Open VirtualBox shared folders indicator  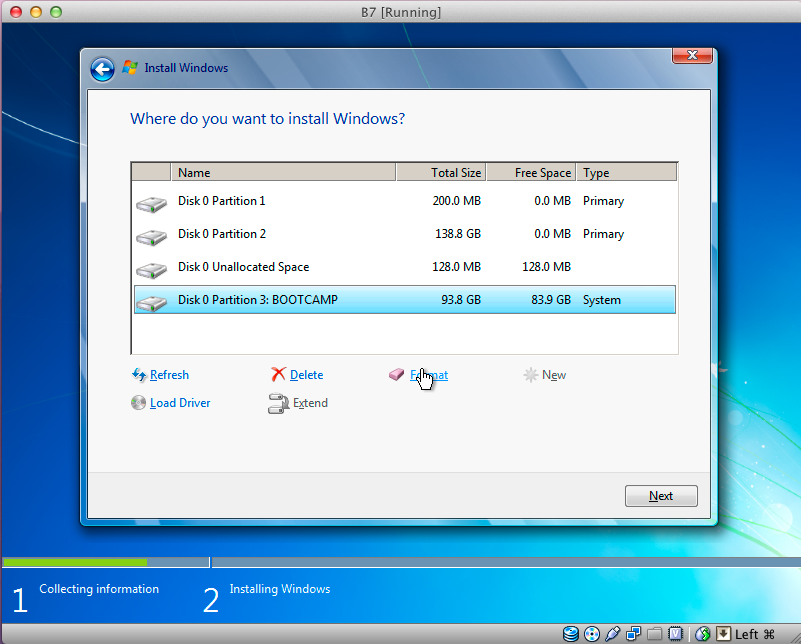654,634
